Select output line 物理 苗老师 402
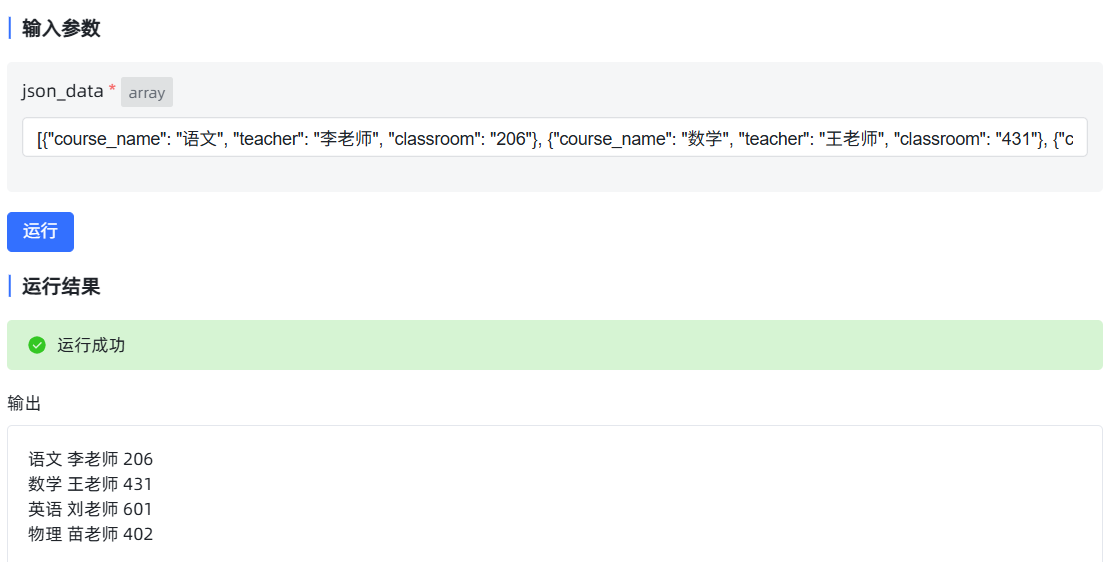This screenshot has height=562, width=1111. pos(91,534)
